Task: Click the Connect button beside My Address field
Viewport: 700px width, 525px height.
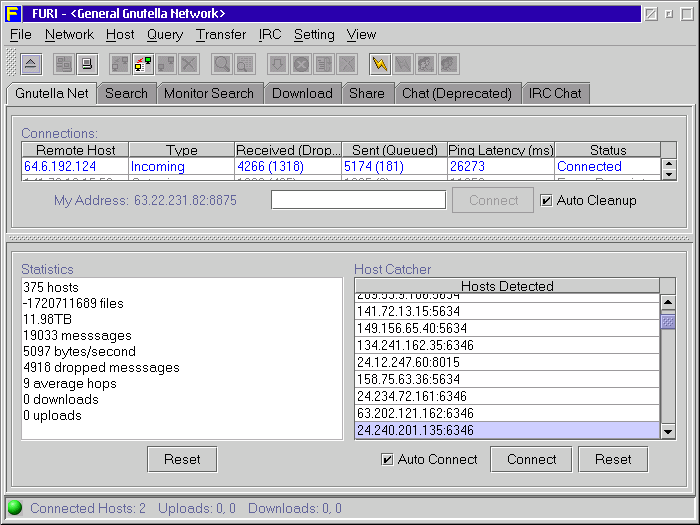Action: (x=493, y=200)
